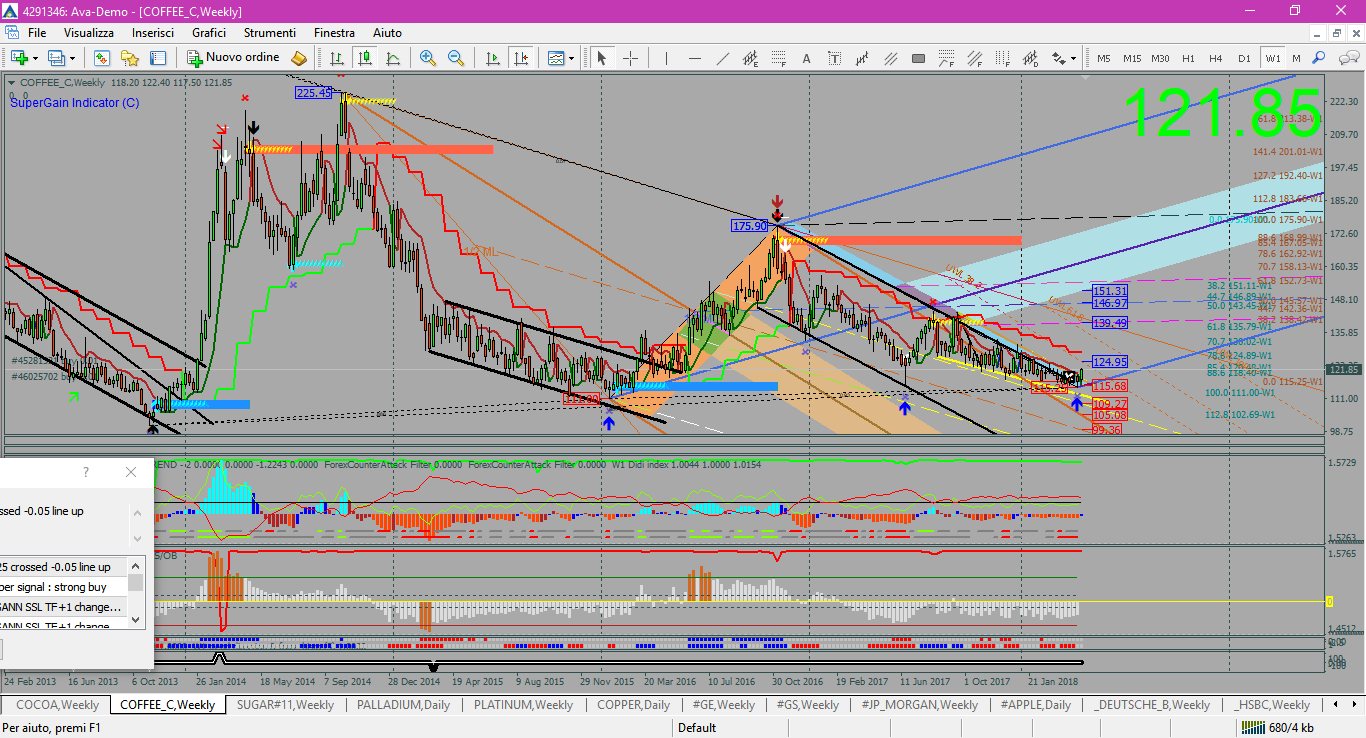Select the Andrews pitchfork tool
Image resolution: width=1366 pixels, height=738 pixels.
tap(1030, 58)
